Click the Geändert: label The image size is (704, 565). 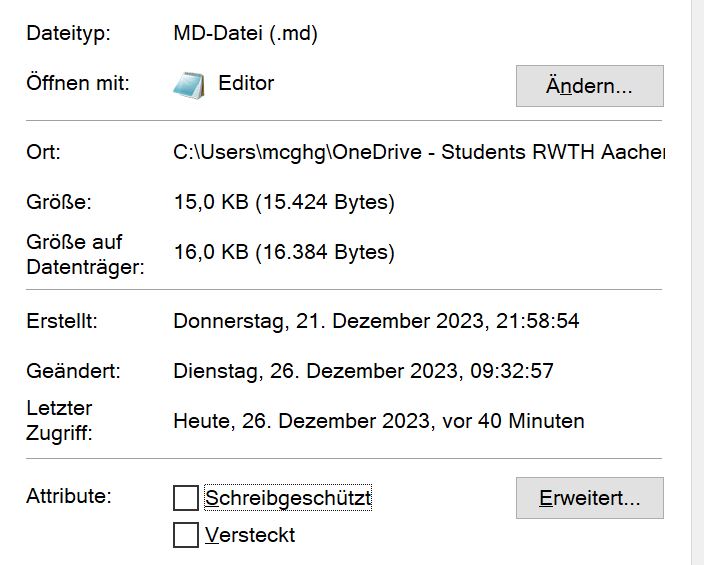click(73, 371)
